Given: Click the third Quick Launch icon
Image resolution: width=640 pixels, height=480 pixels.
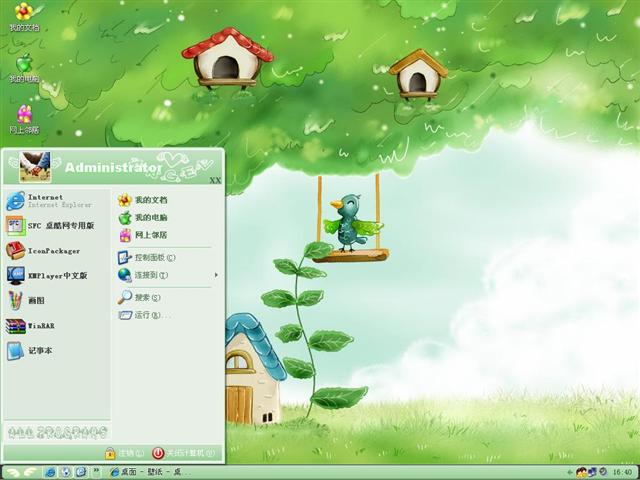Looking at the screenshot, I should [x=81, y=472].
